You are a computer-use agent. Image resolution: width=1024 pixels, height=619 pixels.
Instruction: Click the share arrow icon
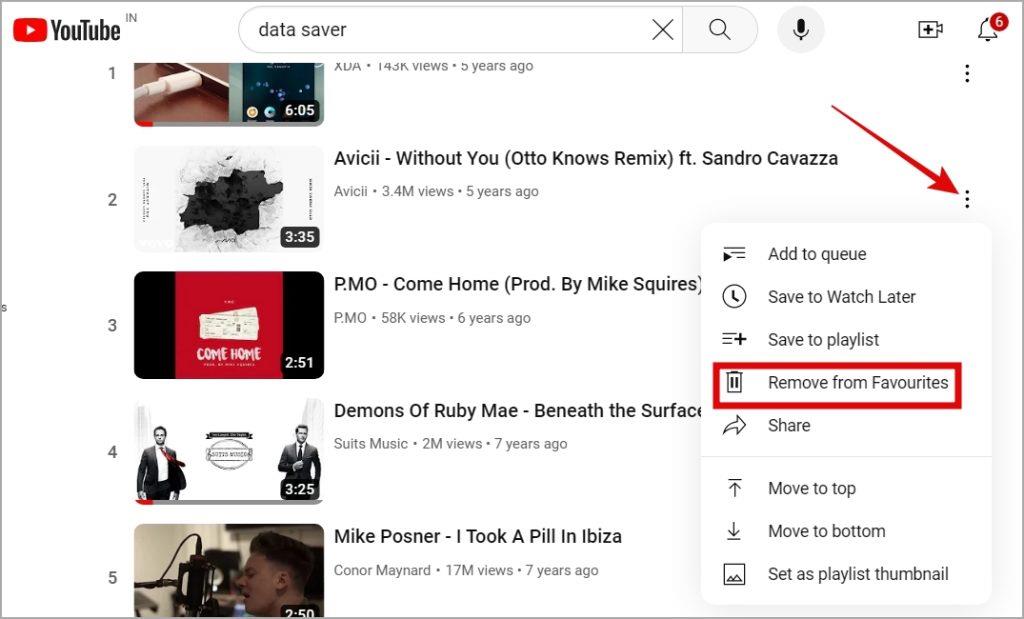(734, 426)
